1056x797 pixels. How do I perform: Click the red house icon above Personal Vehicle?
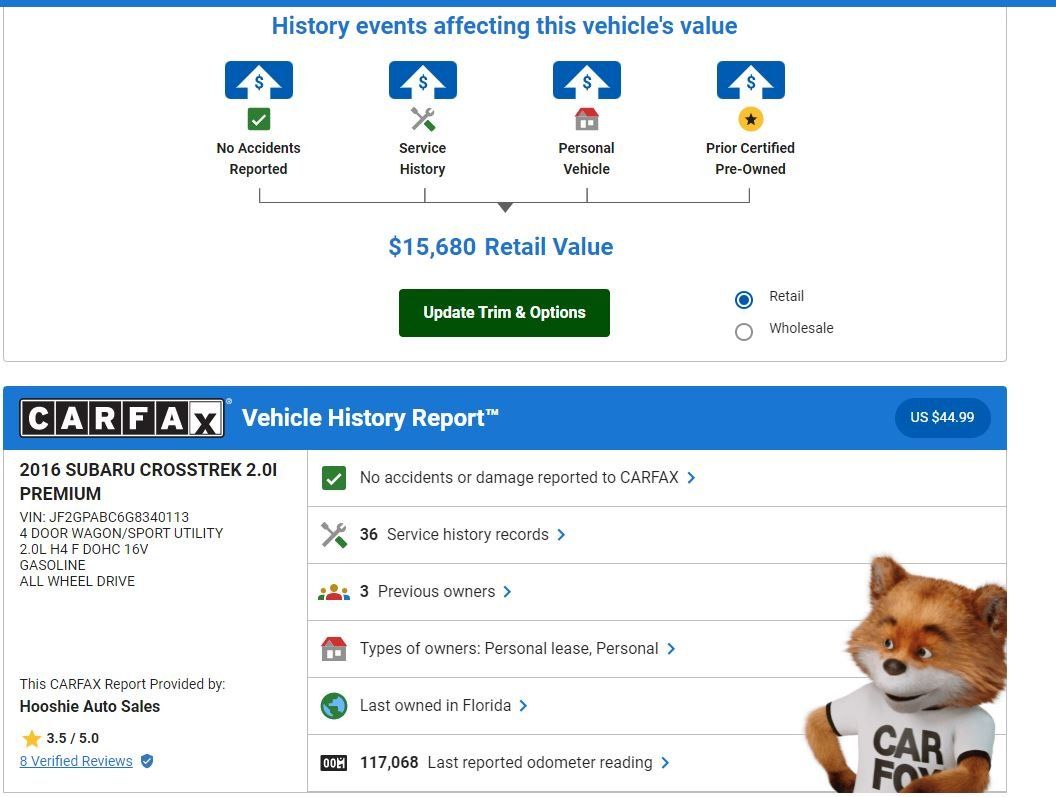click(587, 119)
